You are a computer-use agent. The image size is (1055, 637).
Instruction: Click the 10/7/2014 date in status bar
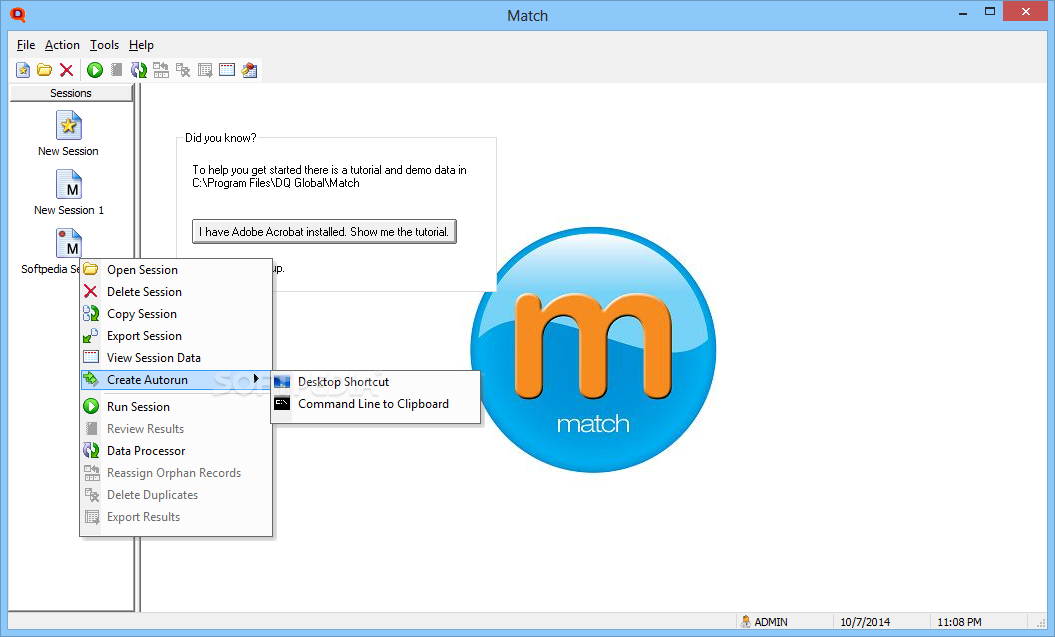(x=865, y=622)
